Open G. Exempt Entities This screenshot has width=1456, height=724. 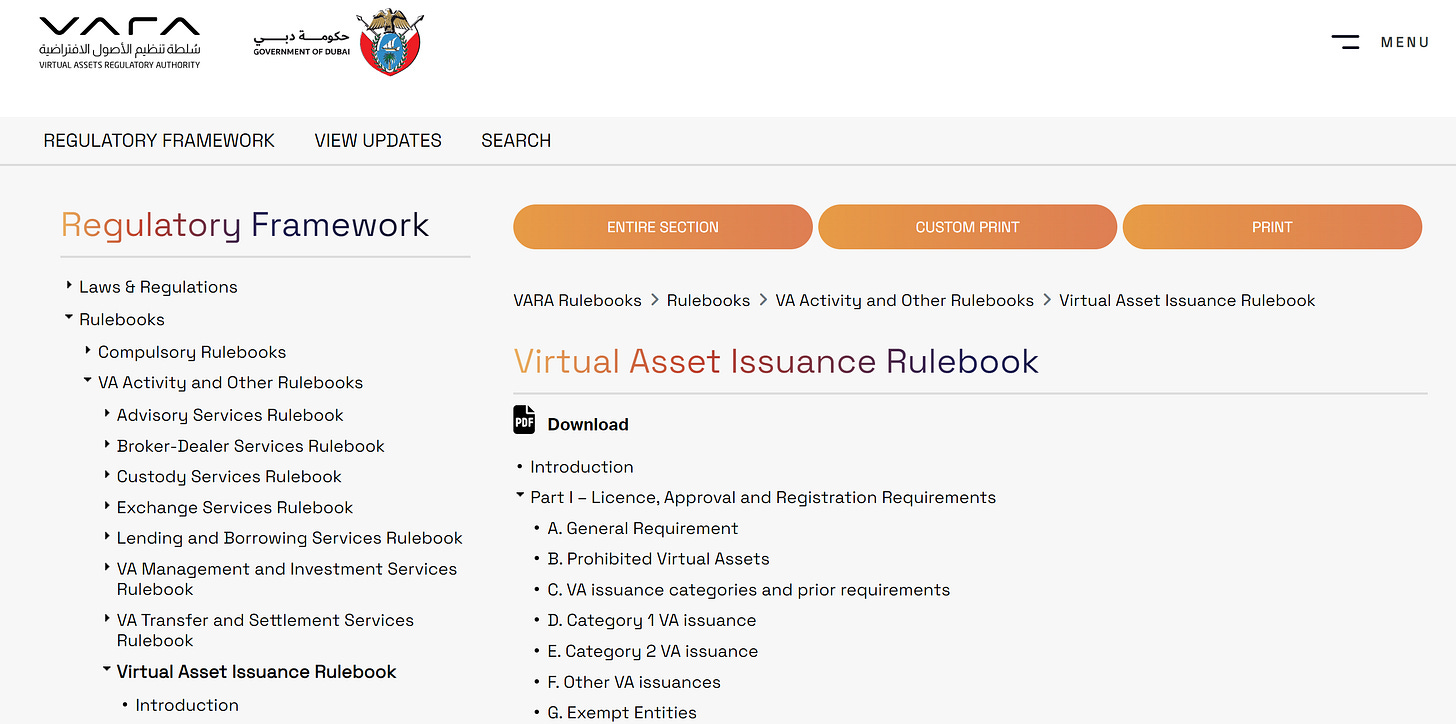(x=622, y=713)
